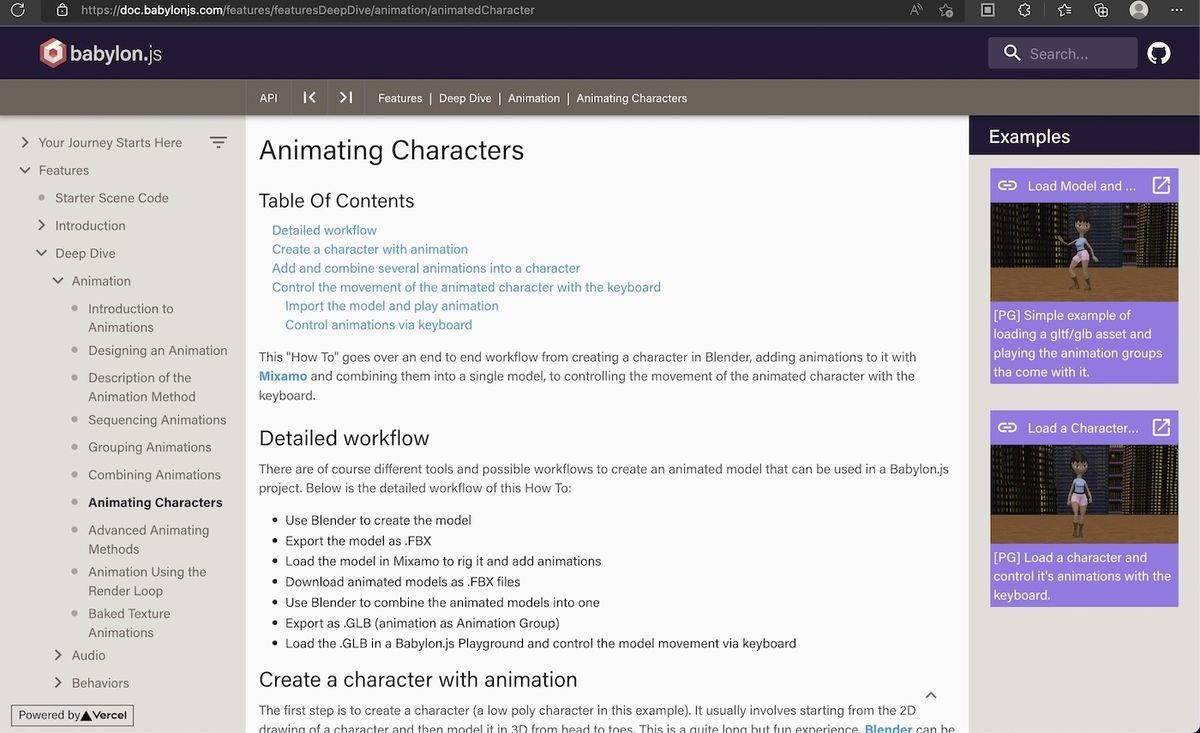Collapse the previous-page arrow in the breadcrumb bar
This screenshot has width=1200, height=733.
click(309, 97)
